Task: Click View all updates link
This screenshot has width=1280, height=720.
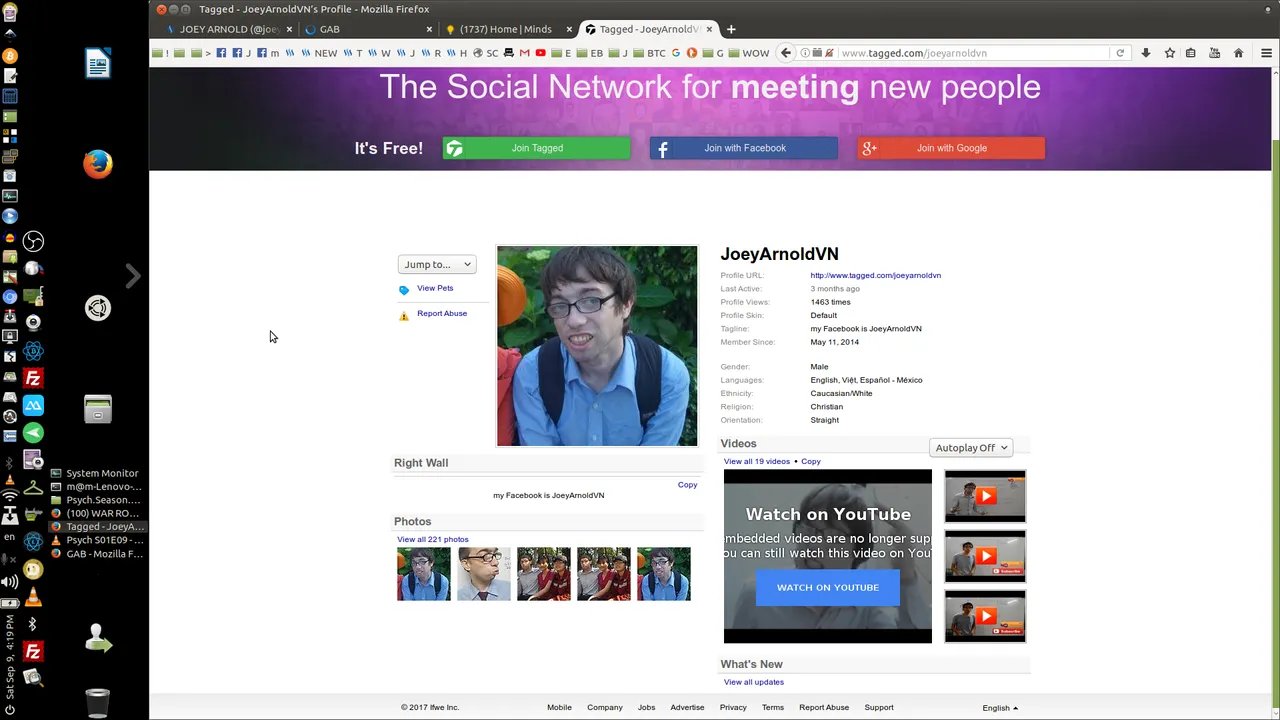Action: (754, 683)
